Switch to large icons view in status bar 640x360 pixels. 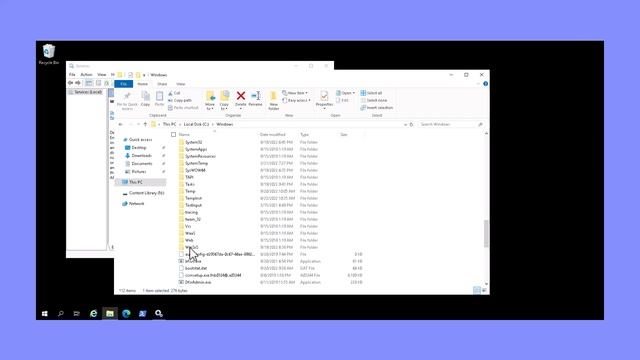pos(484,290)
